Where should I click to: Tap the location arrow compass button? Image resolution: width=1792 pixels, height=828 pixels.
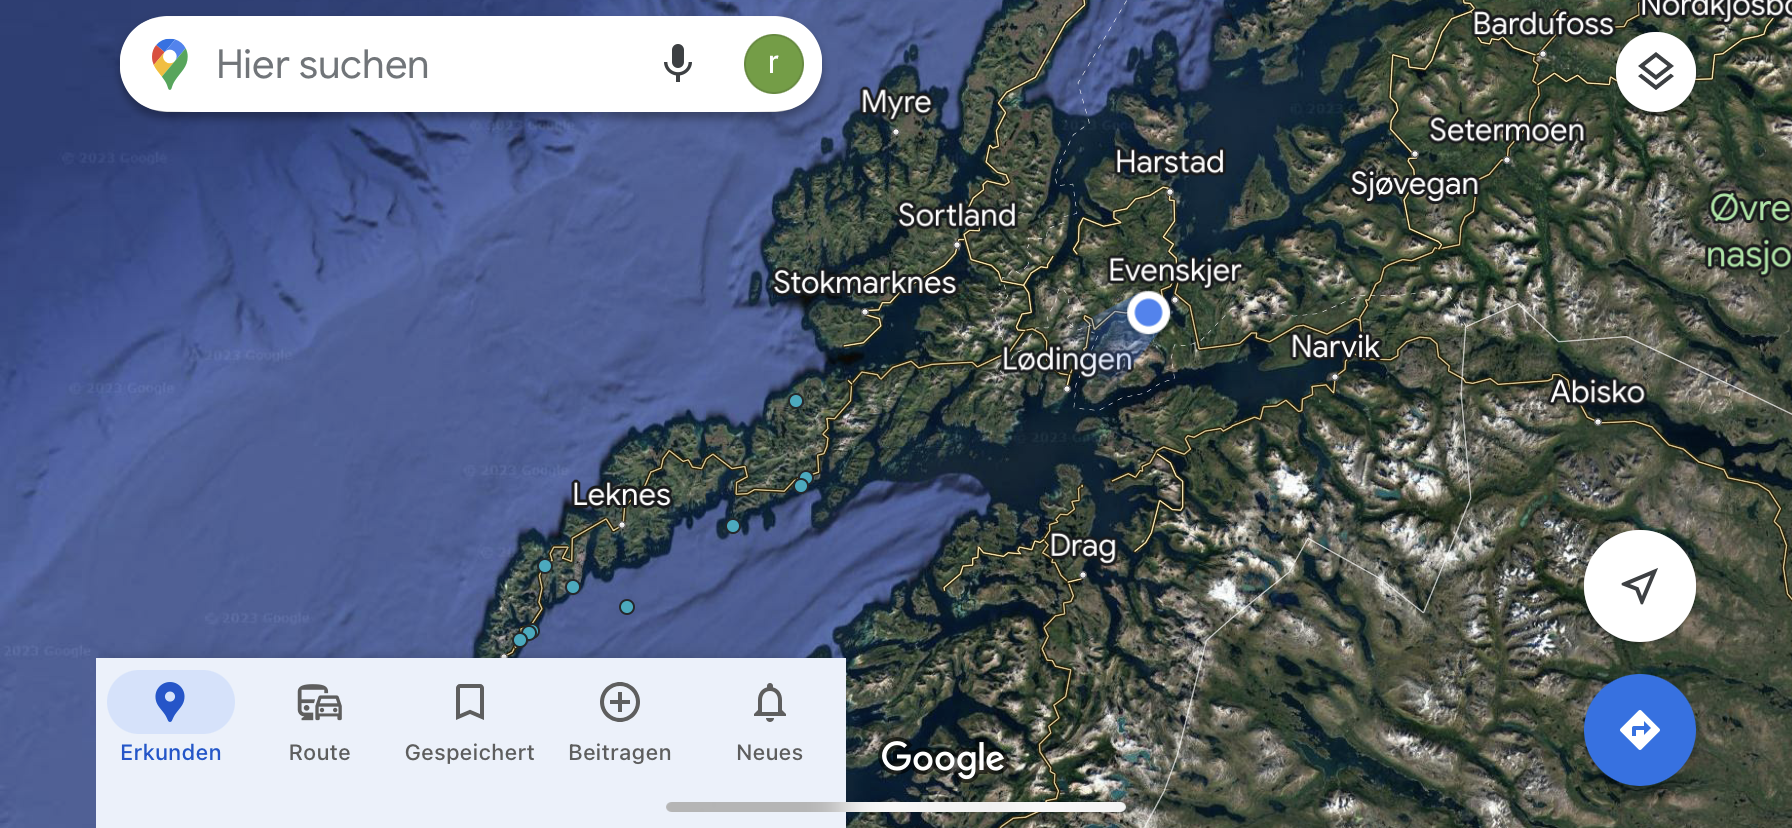[1639, 586]
